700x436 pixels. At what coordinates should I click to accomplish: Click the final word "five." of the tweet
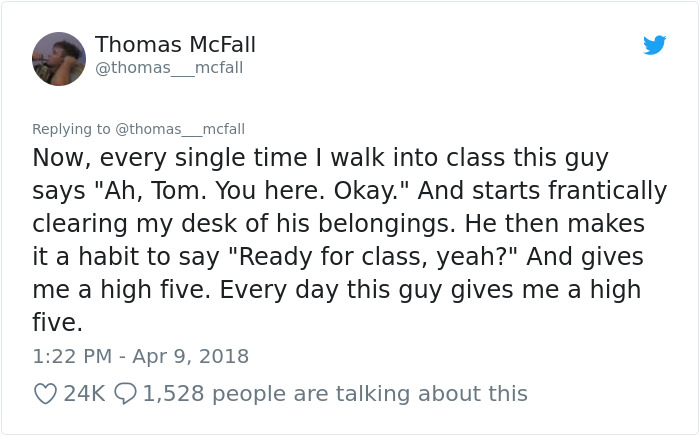click(x=55, y=322)
